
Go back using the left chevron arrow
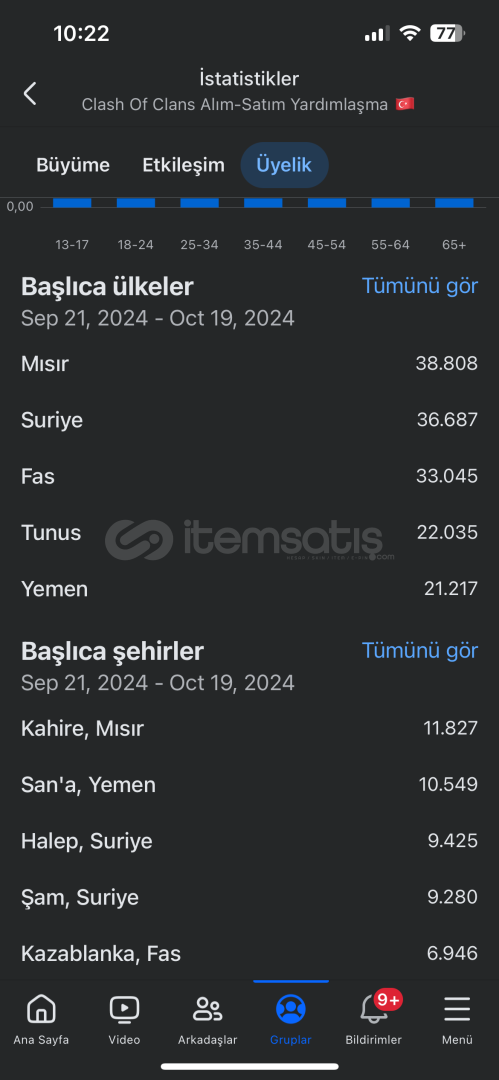pos(30,93)
